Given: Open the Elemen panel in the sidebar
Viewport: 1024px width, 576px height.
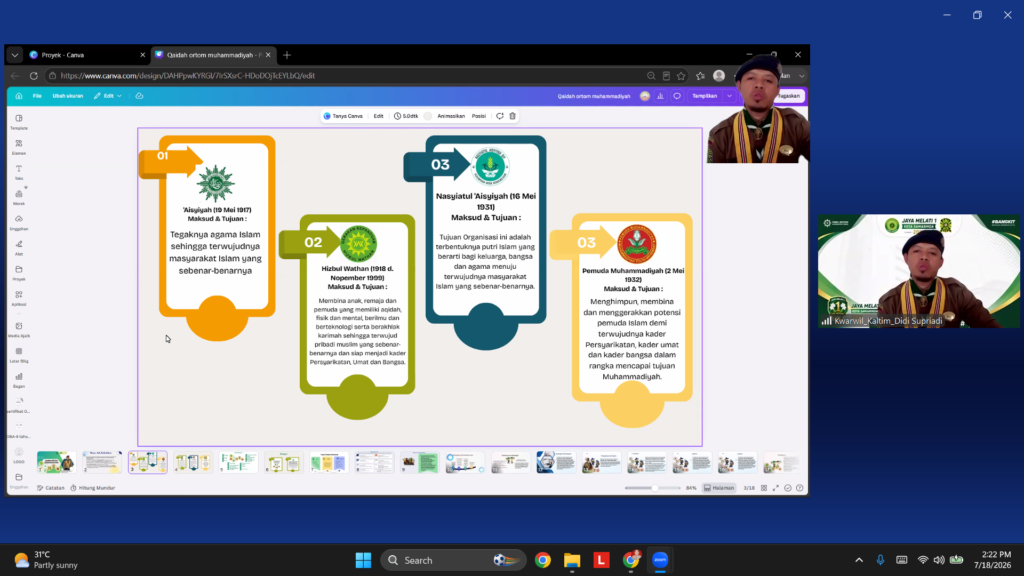Looking at the screenshot, I should click(x=19, y=147).
